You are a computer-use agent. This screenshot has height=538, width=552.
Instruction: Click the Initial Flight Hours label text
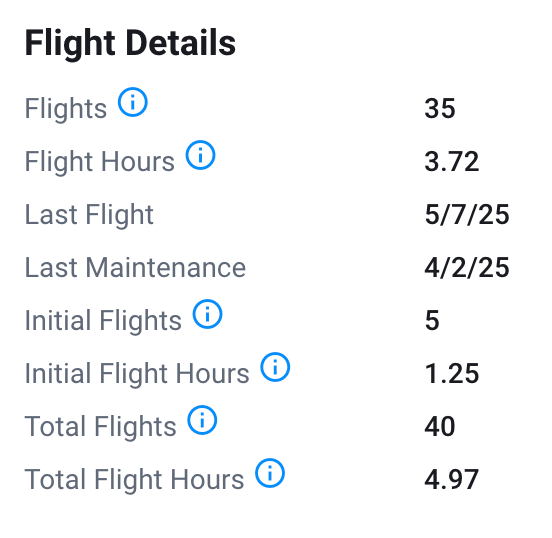tap(137, 374)
